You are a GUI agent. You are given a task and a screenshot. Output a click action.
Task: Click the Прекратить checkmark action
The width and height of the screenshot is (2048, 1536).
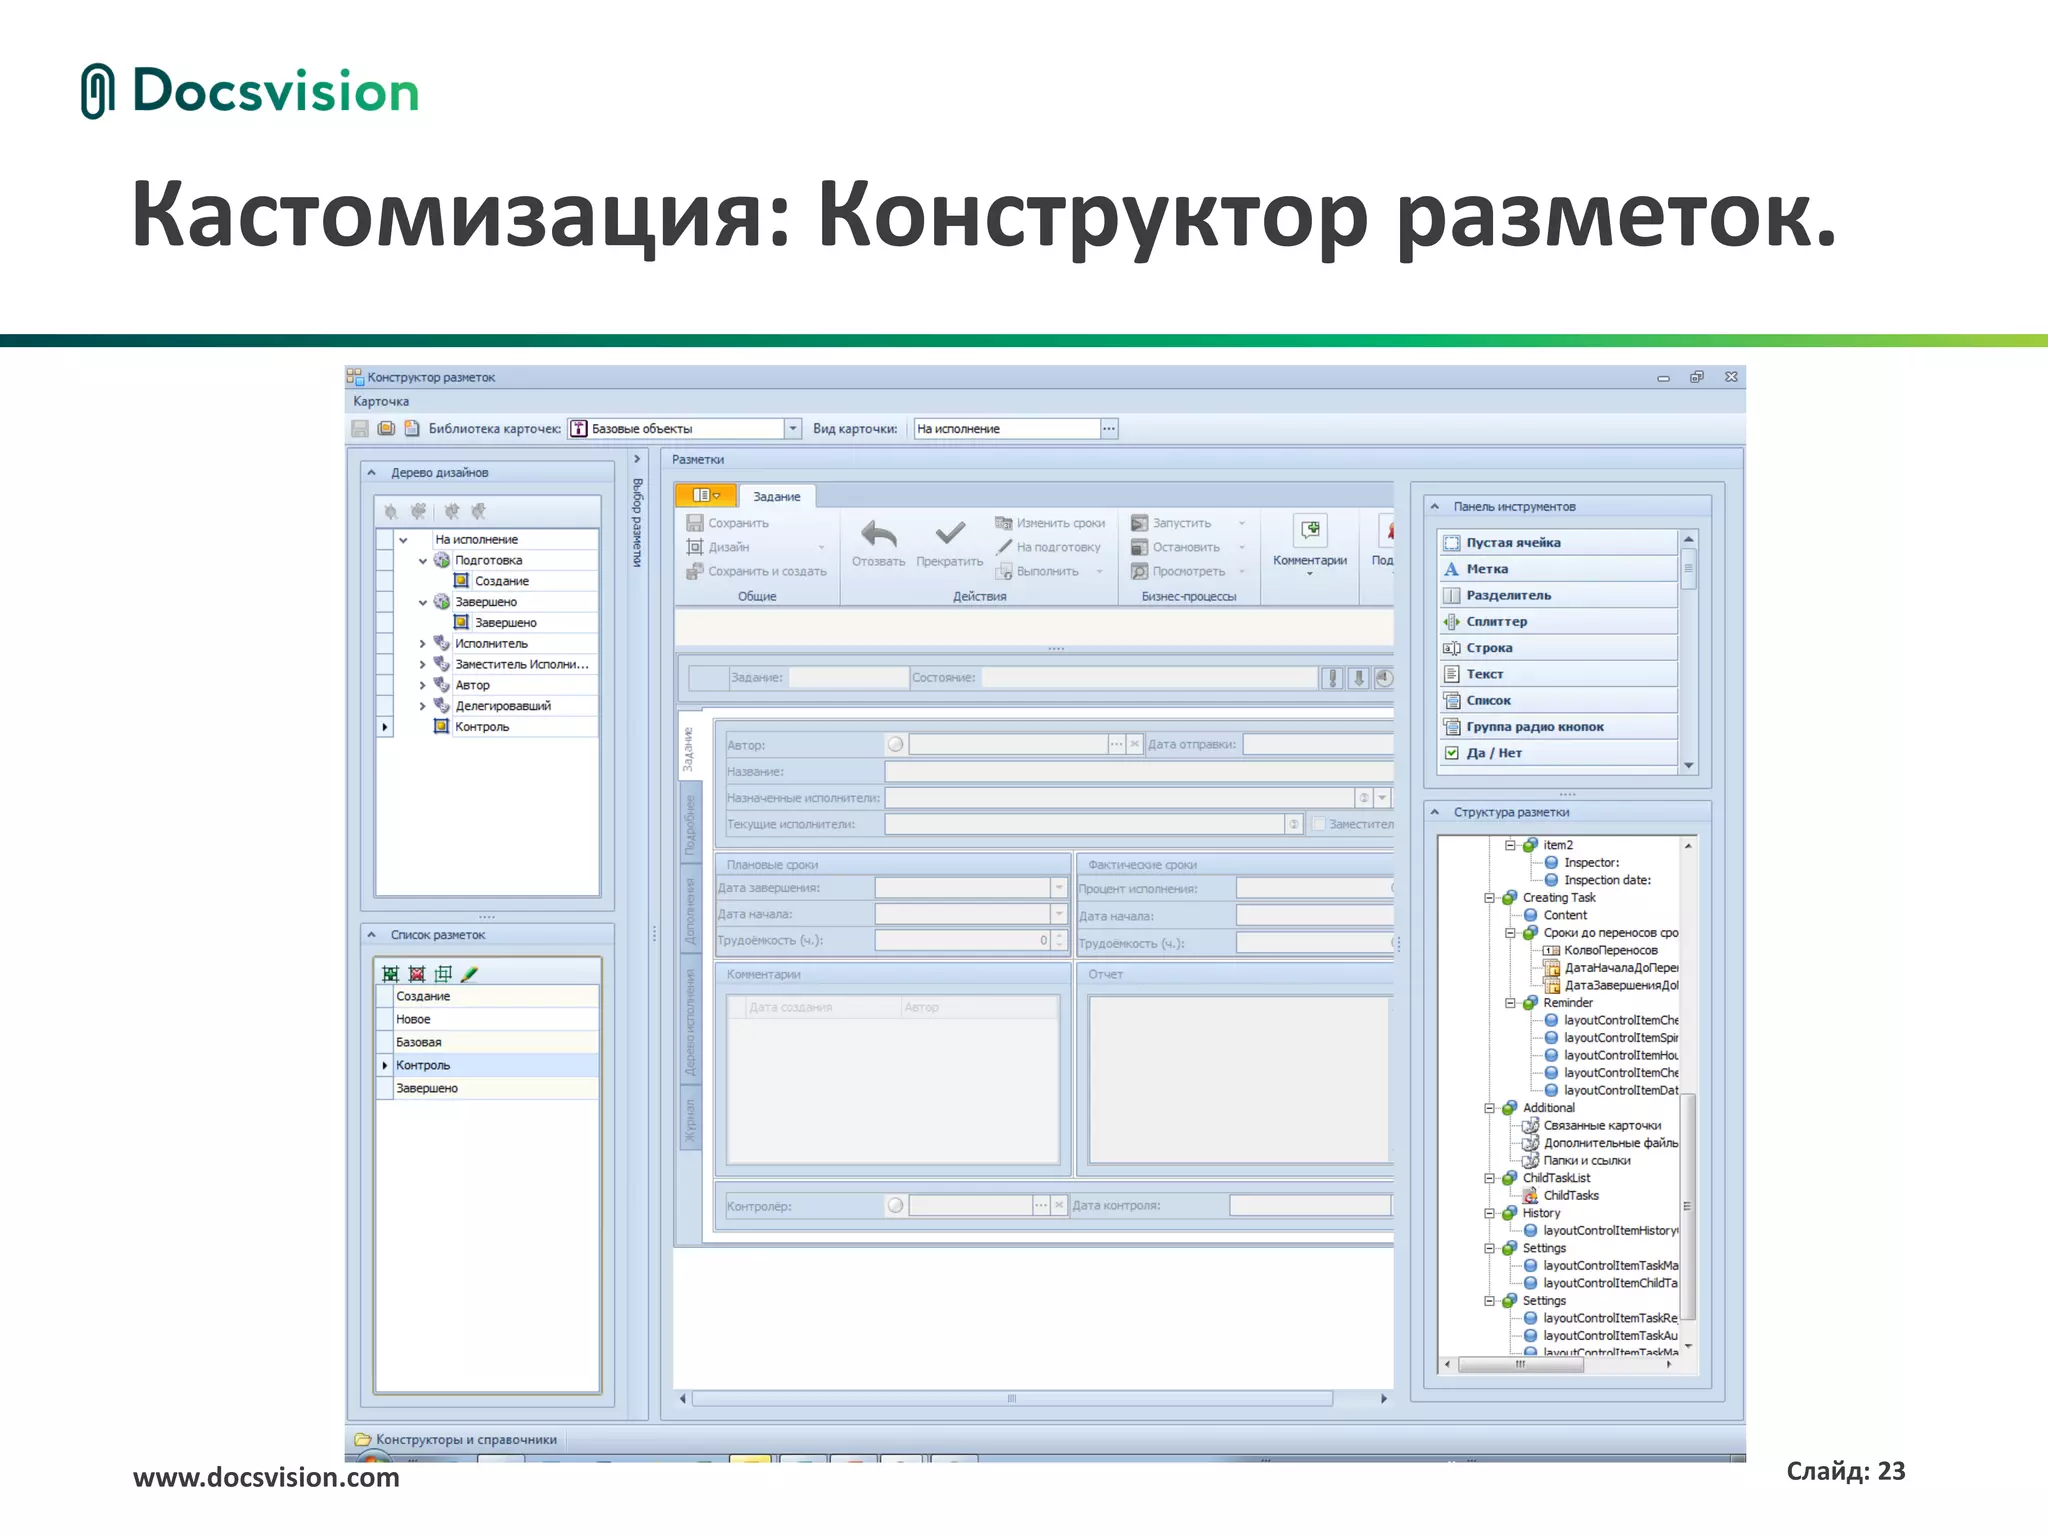tap(949, 543)
